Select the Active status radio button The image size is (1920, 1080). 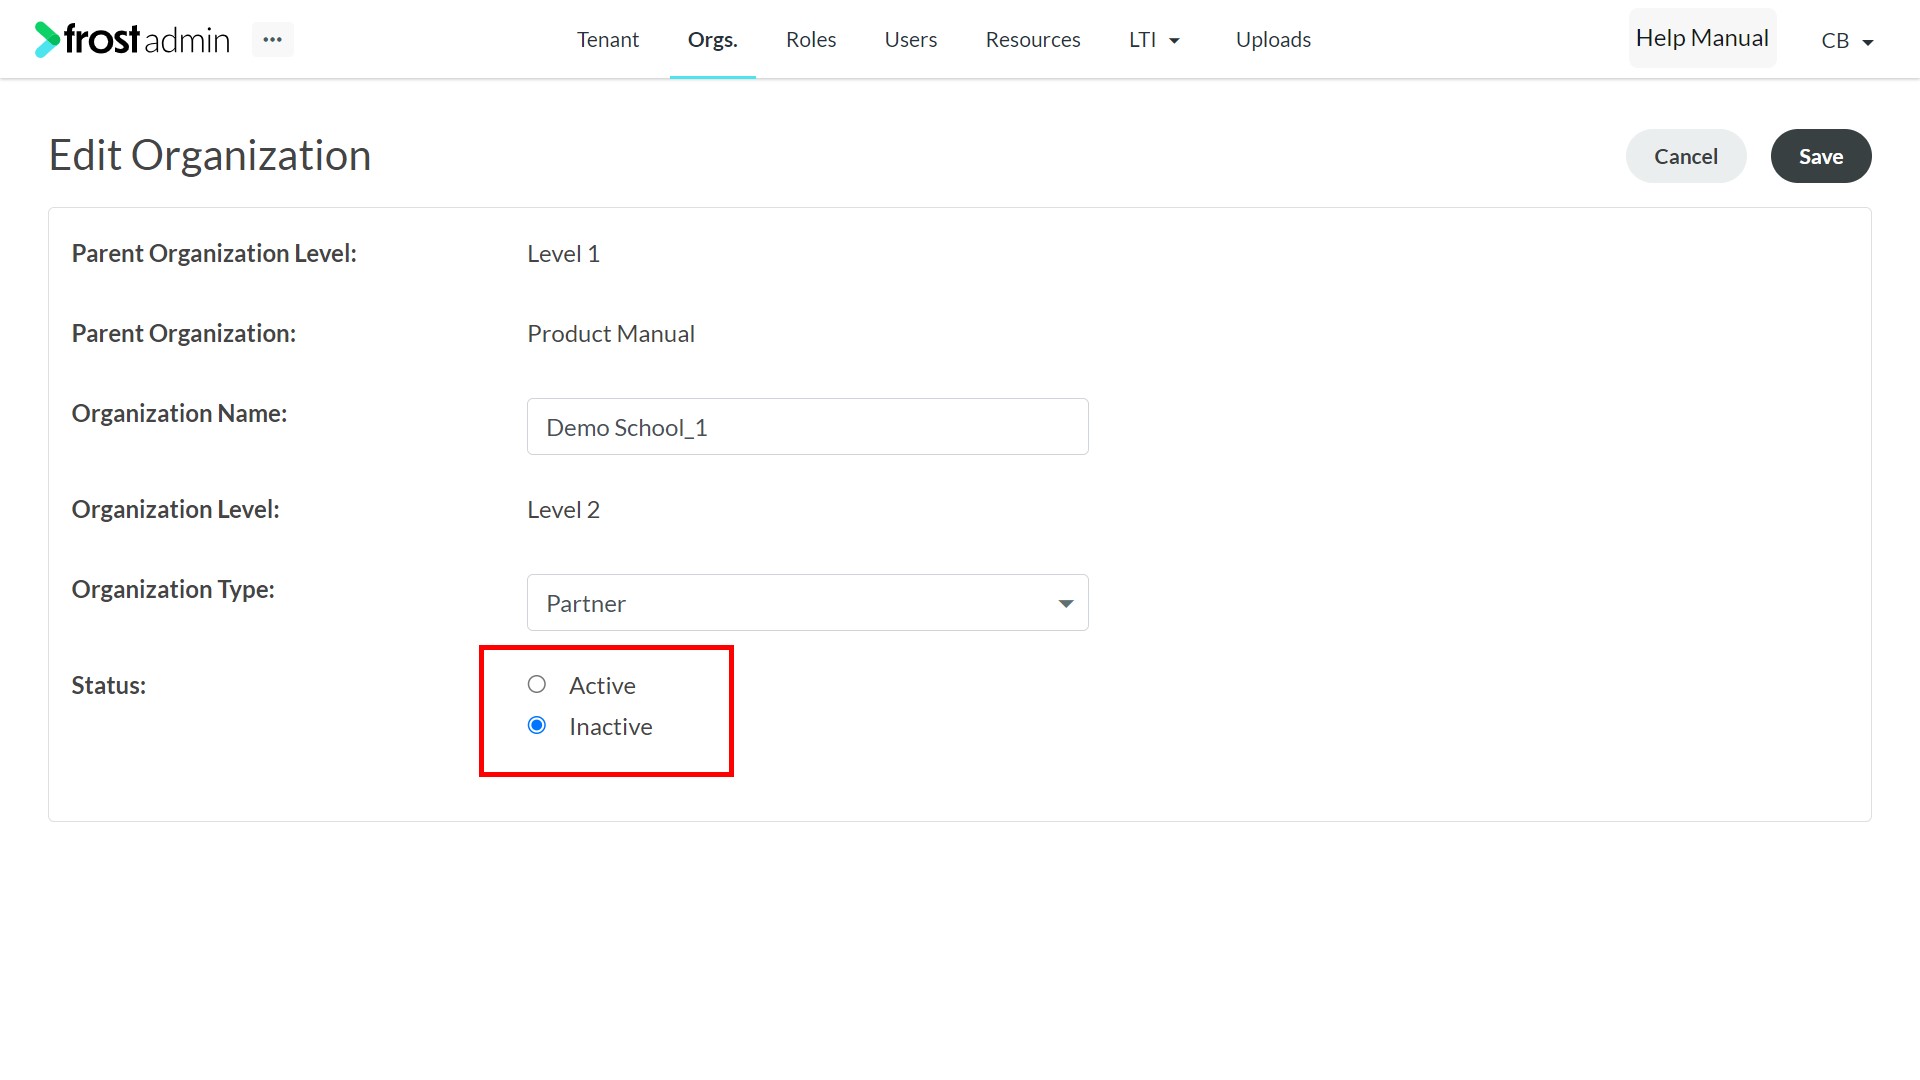tap(537, 684)
